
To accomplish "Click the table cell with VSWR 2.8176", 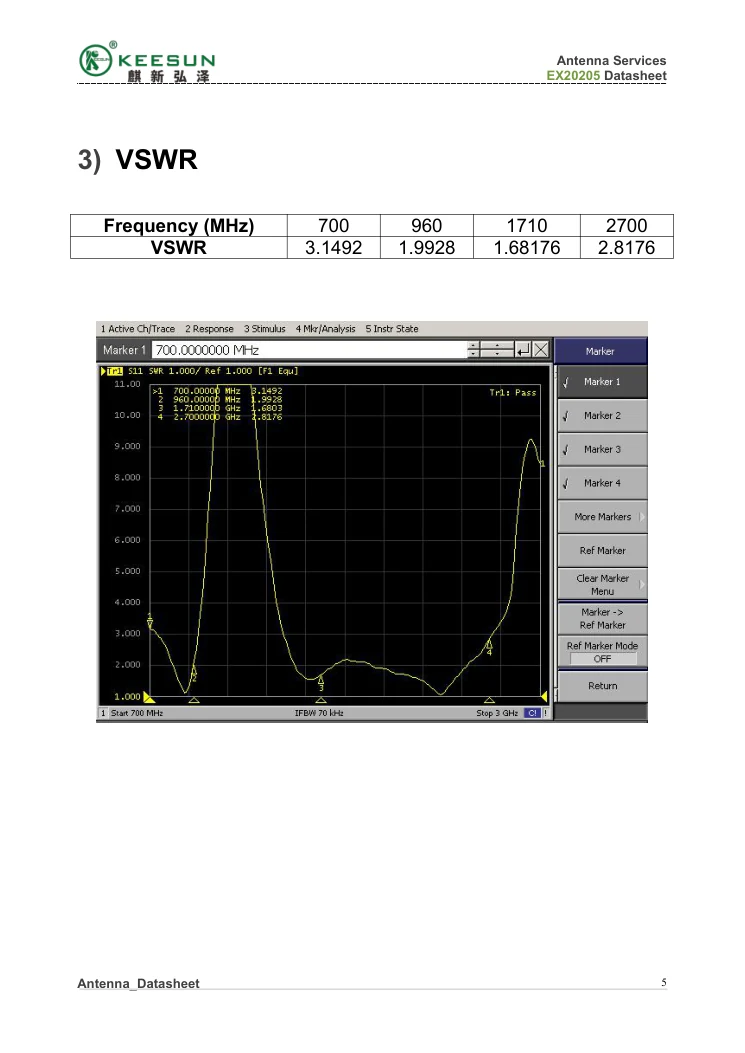I will pyautogui.click(x=627, y=248).
